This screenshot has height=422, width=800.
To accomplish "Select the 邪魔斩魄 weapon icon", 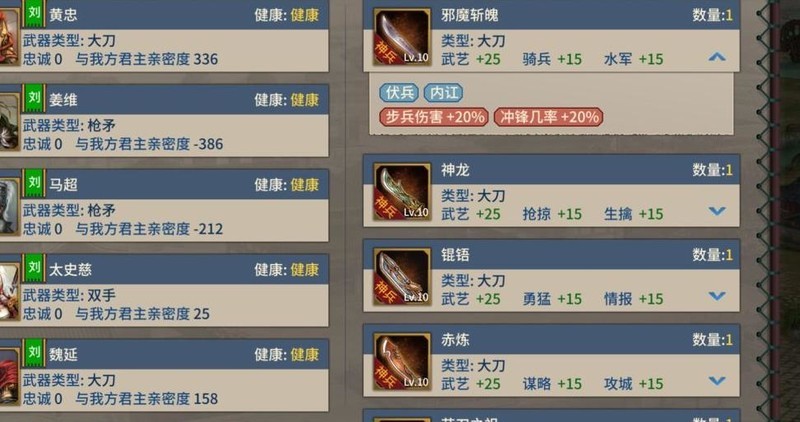I will point(402,37).
